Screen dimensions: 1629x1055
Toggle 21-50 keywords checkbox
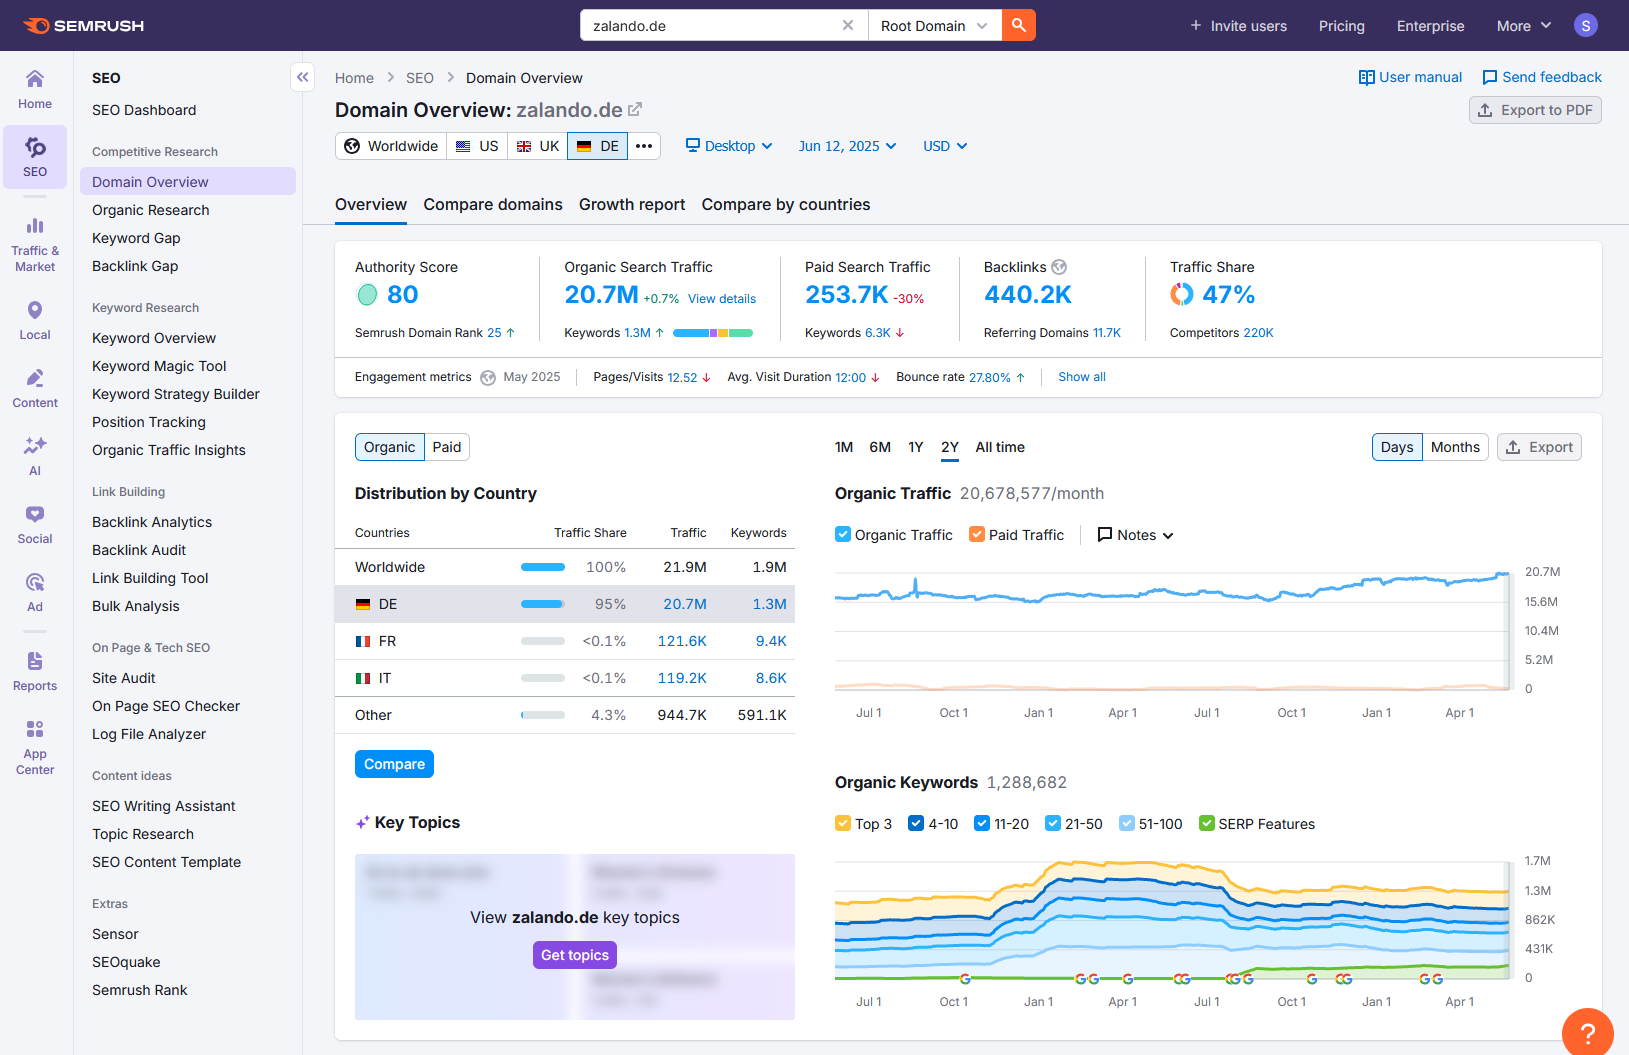tap(1053, 824)
